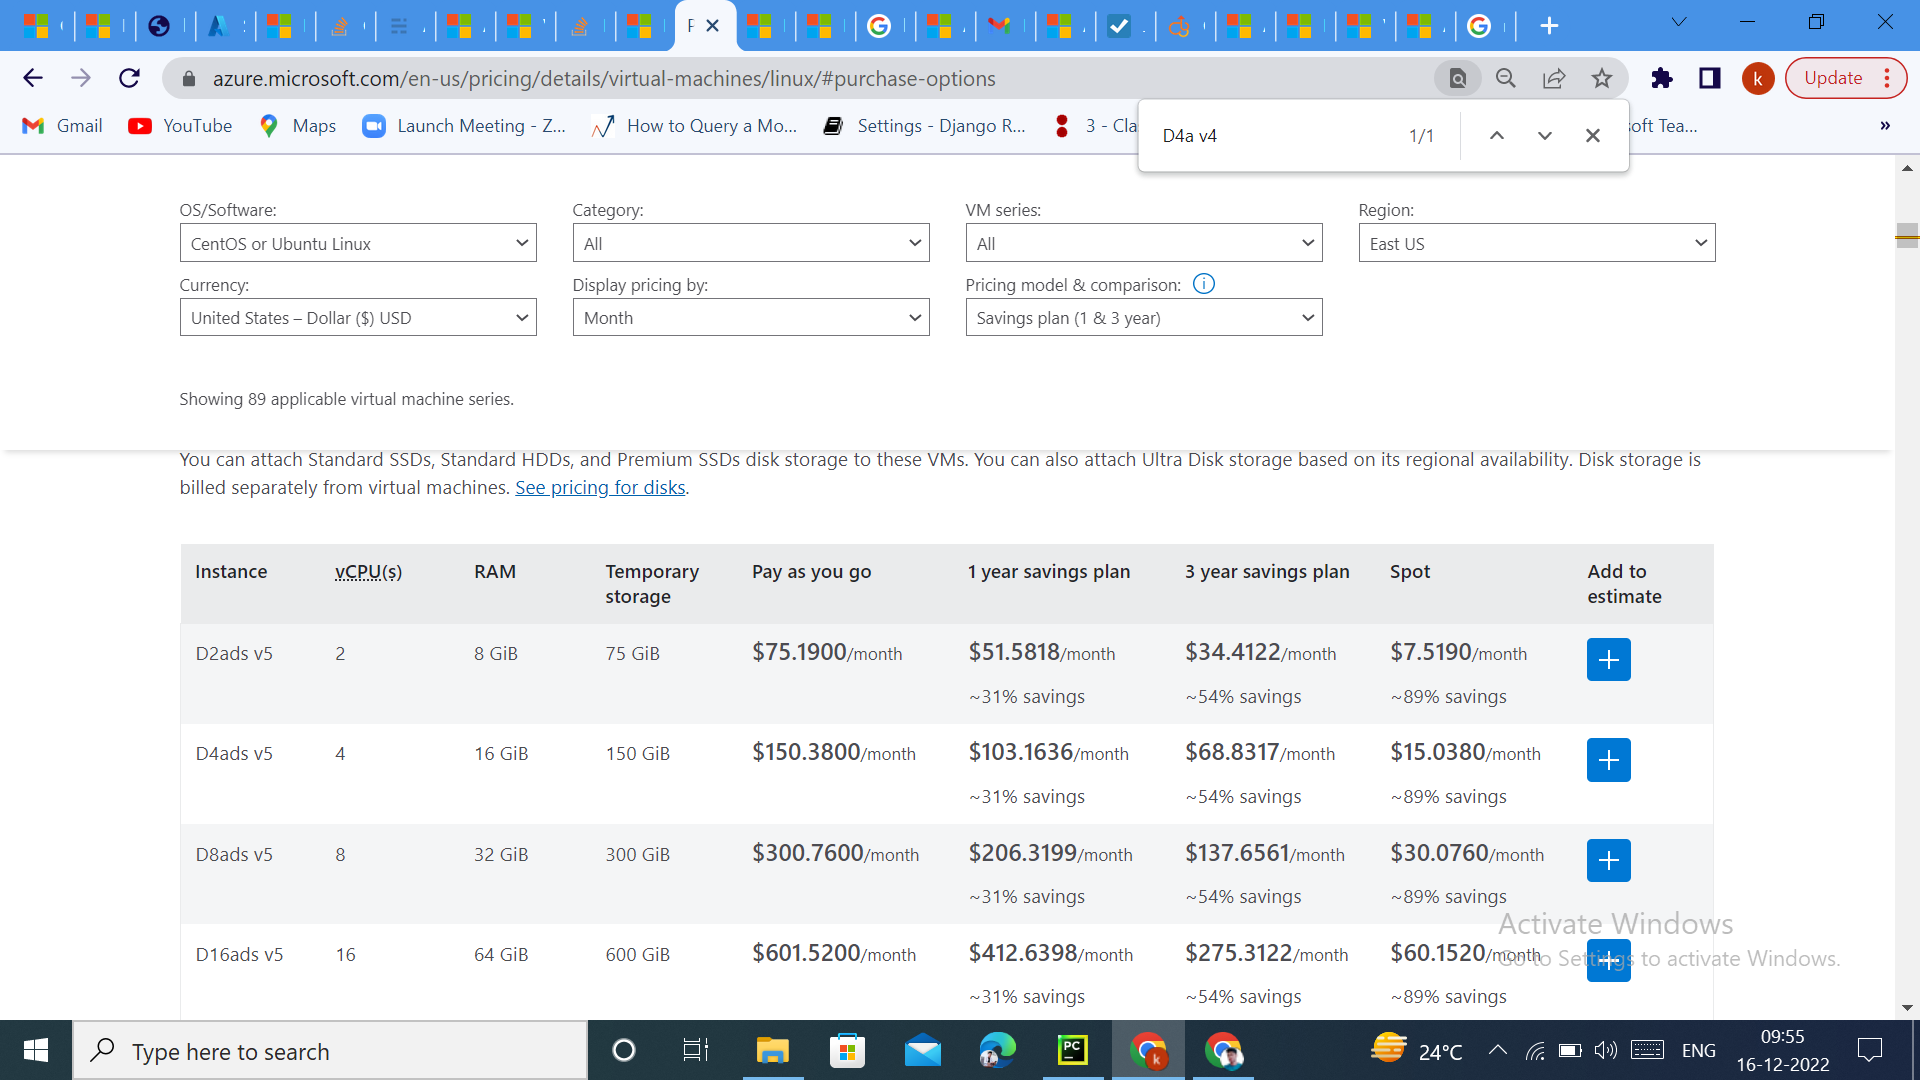Screen dimensions: 1920x1080
Task: Follow the See pricing for disks link
Action: [x=600, y=488]
